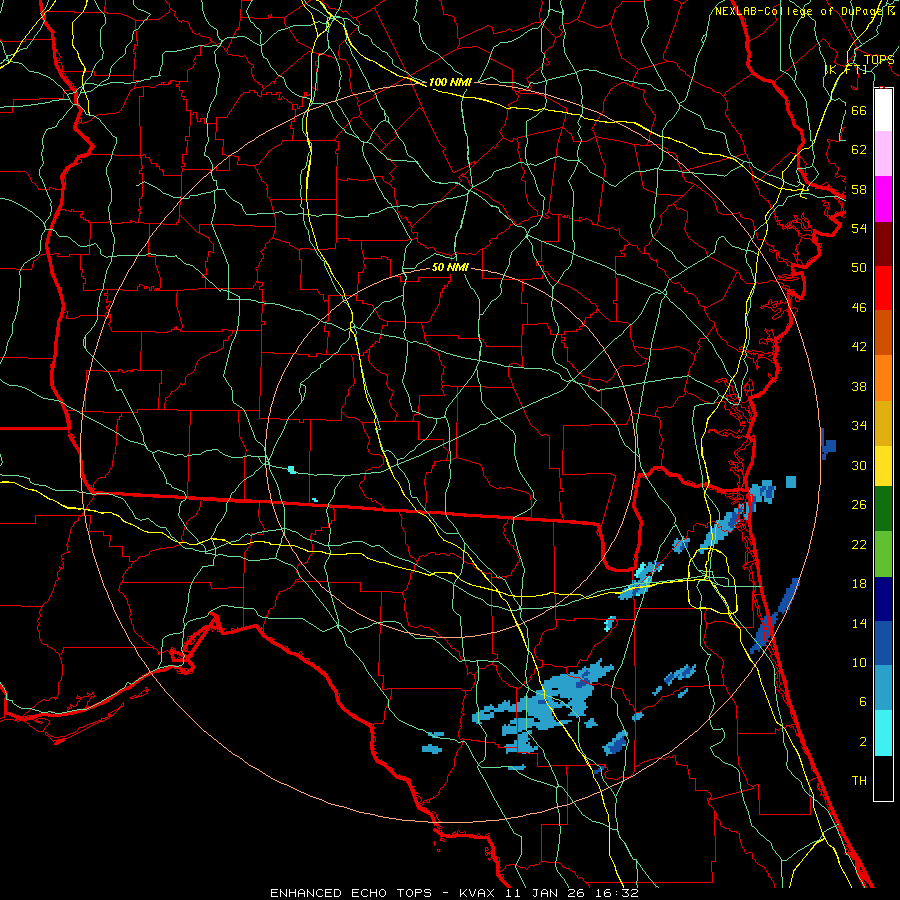Click the legend value '34'
The height and width of the screenshot is (900, 900).
pos(859,426)
